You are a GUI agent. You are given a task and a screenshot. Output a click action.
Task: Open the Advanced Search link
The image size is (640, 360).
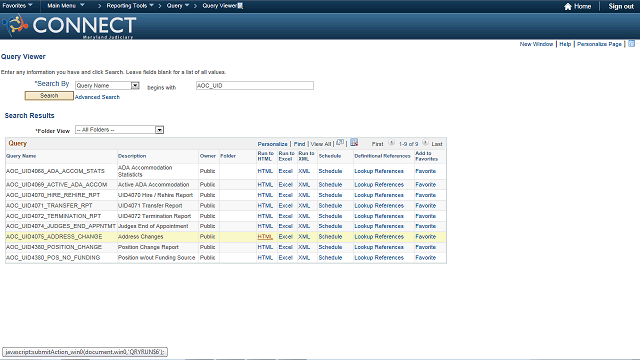[97, 97]
